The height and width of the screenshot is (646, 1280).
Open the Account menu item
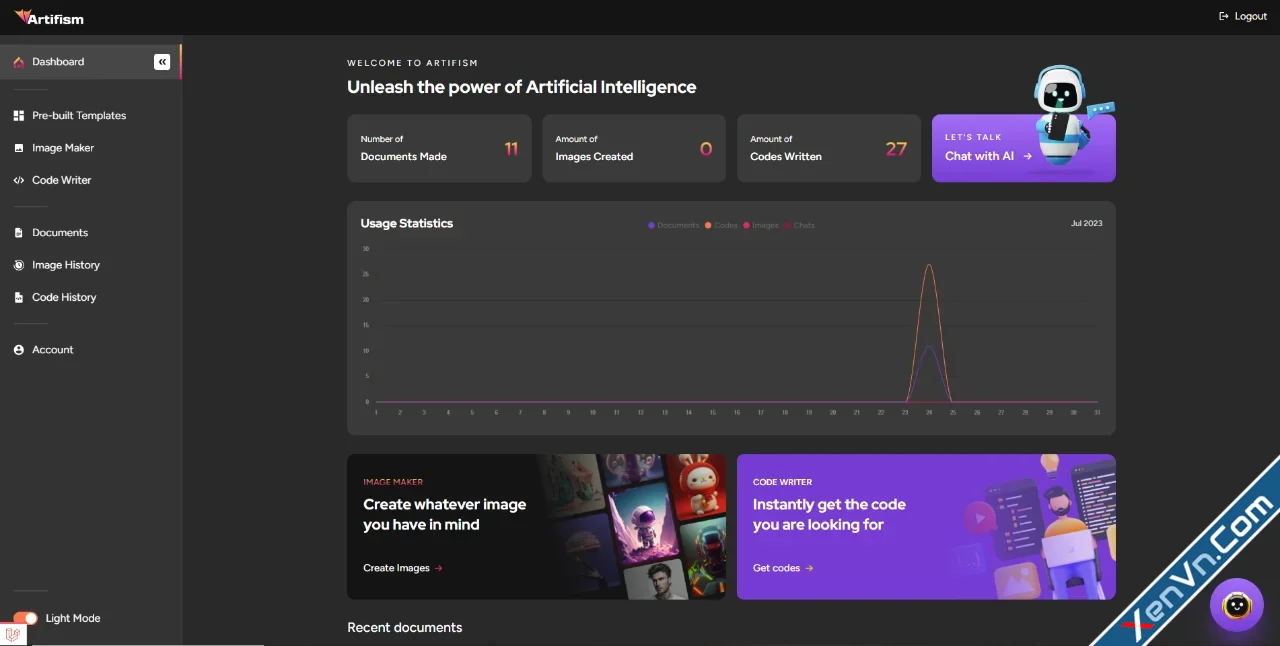coord(52,349)
